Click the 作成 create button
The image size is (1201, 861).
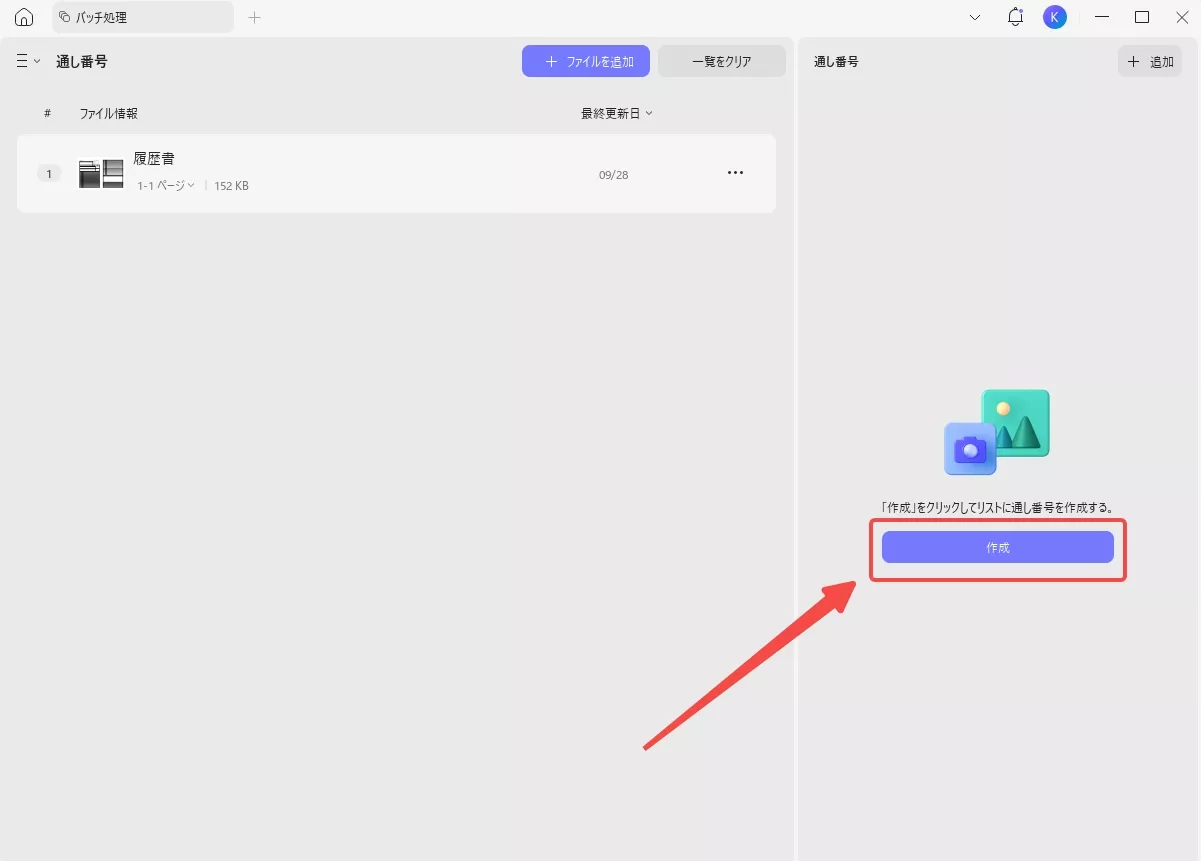point(998,547)
